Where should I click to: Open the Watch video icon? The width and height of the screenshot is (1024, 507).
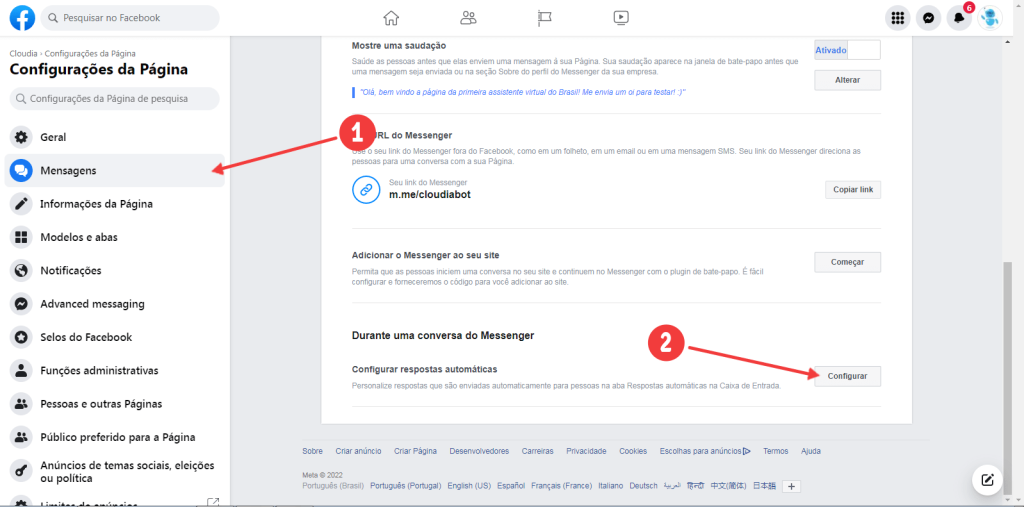[621, 18]
